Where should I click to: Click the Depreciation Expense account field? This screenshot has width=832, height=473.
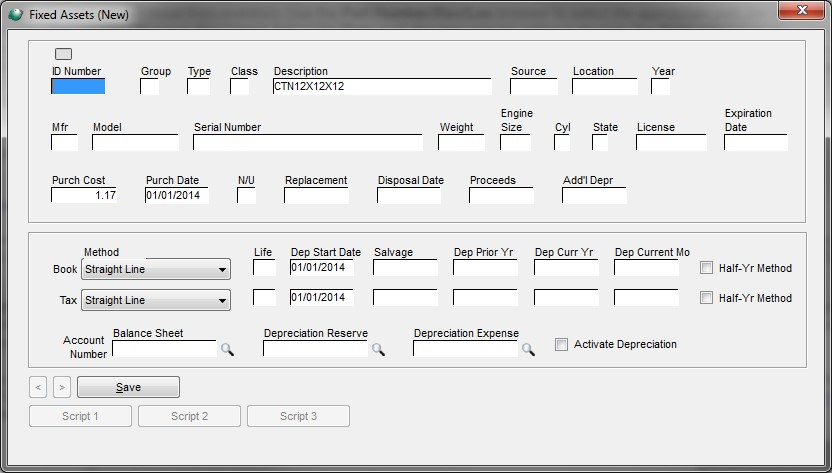(465, 349)
